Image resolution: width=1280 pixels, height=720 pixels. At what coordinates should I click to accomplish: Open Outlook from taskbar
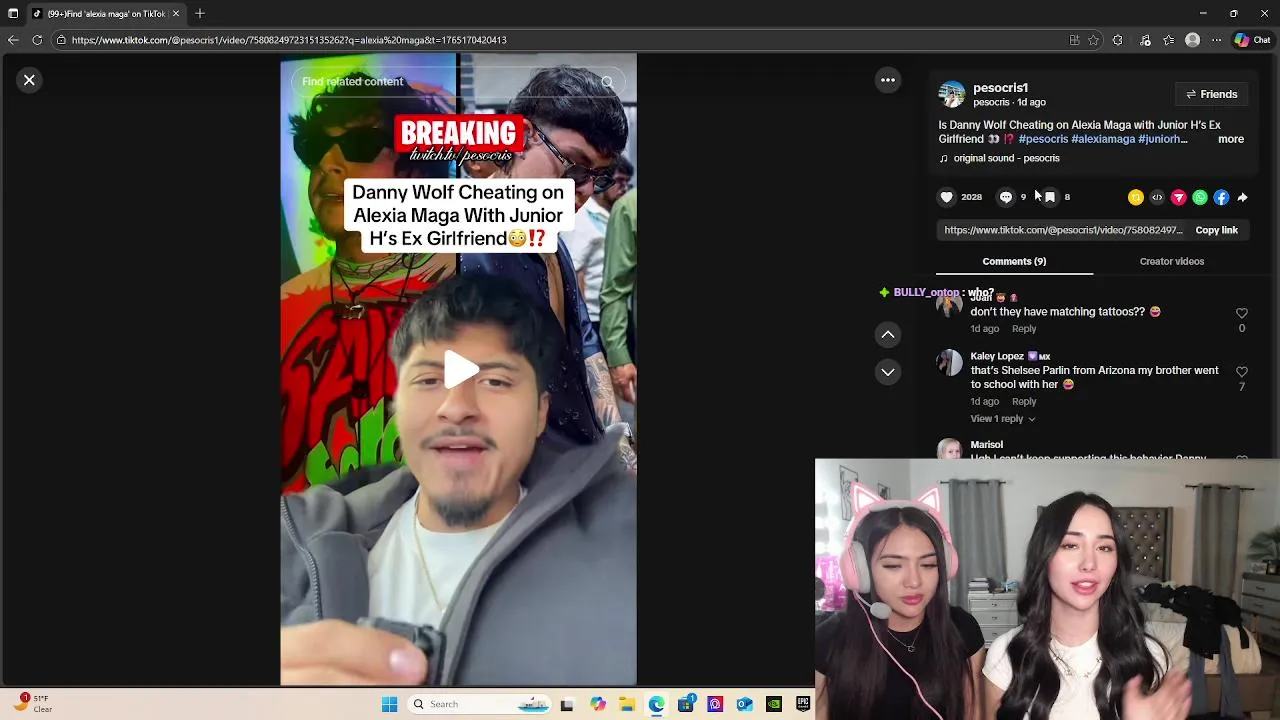click(744, 704)
